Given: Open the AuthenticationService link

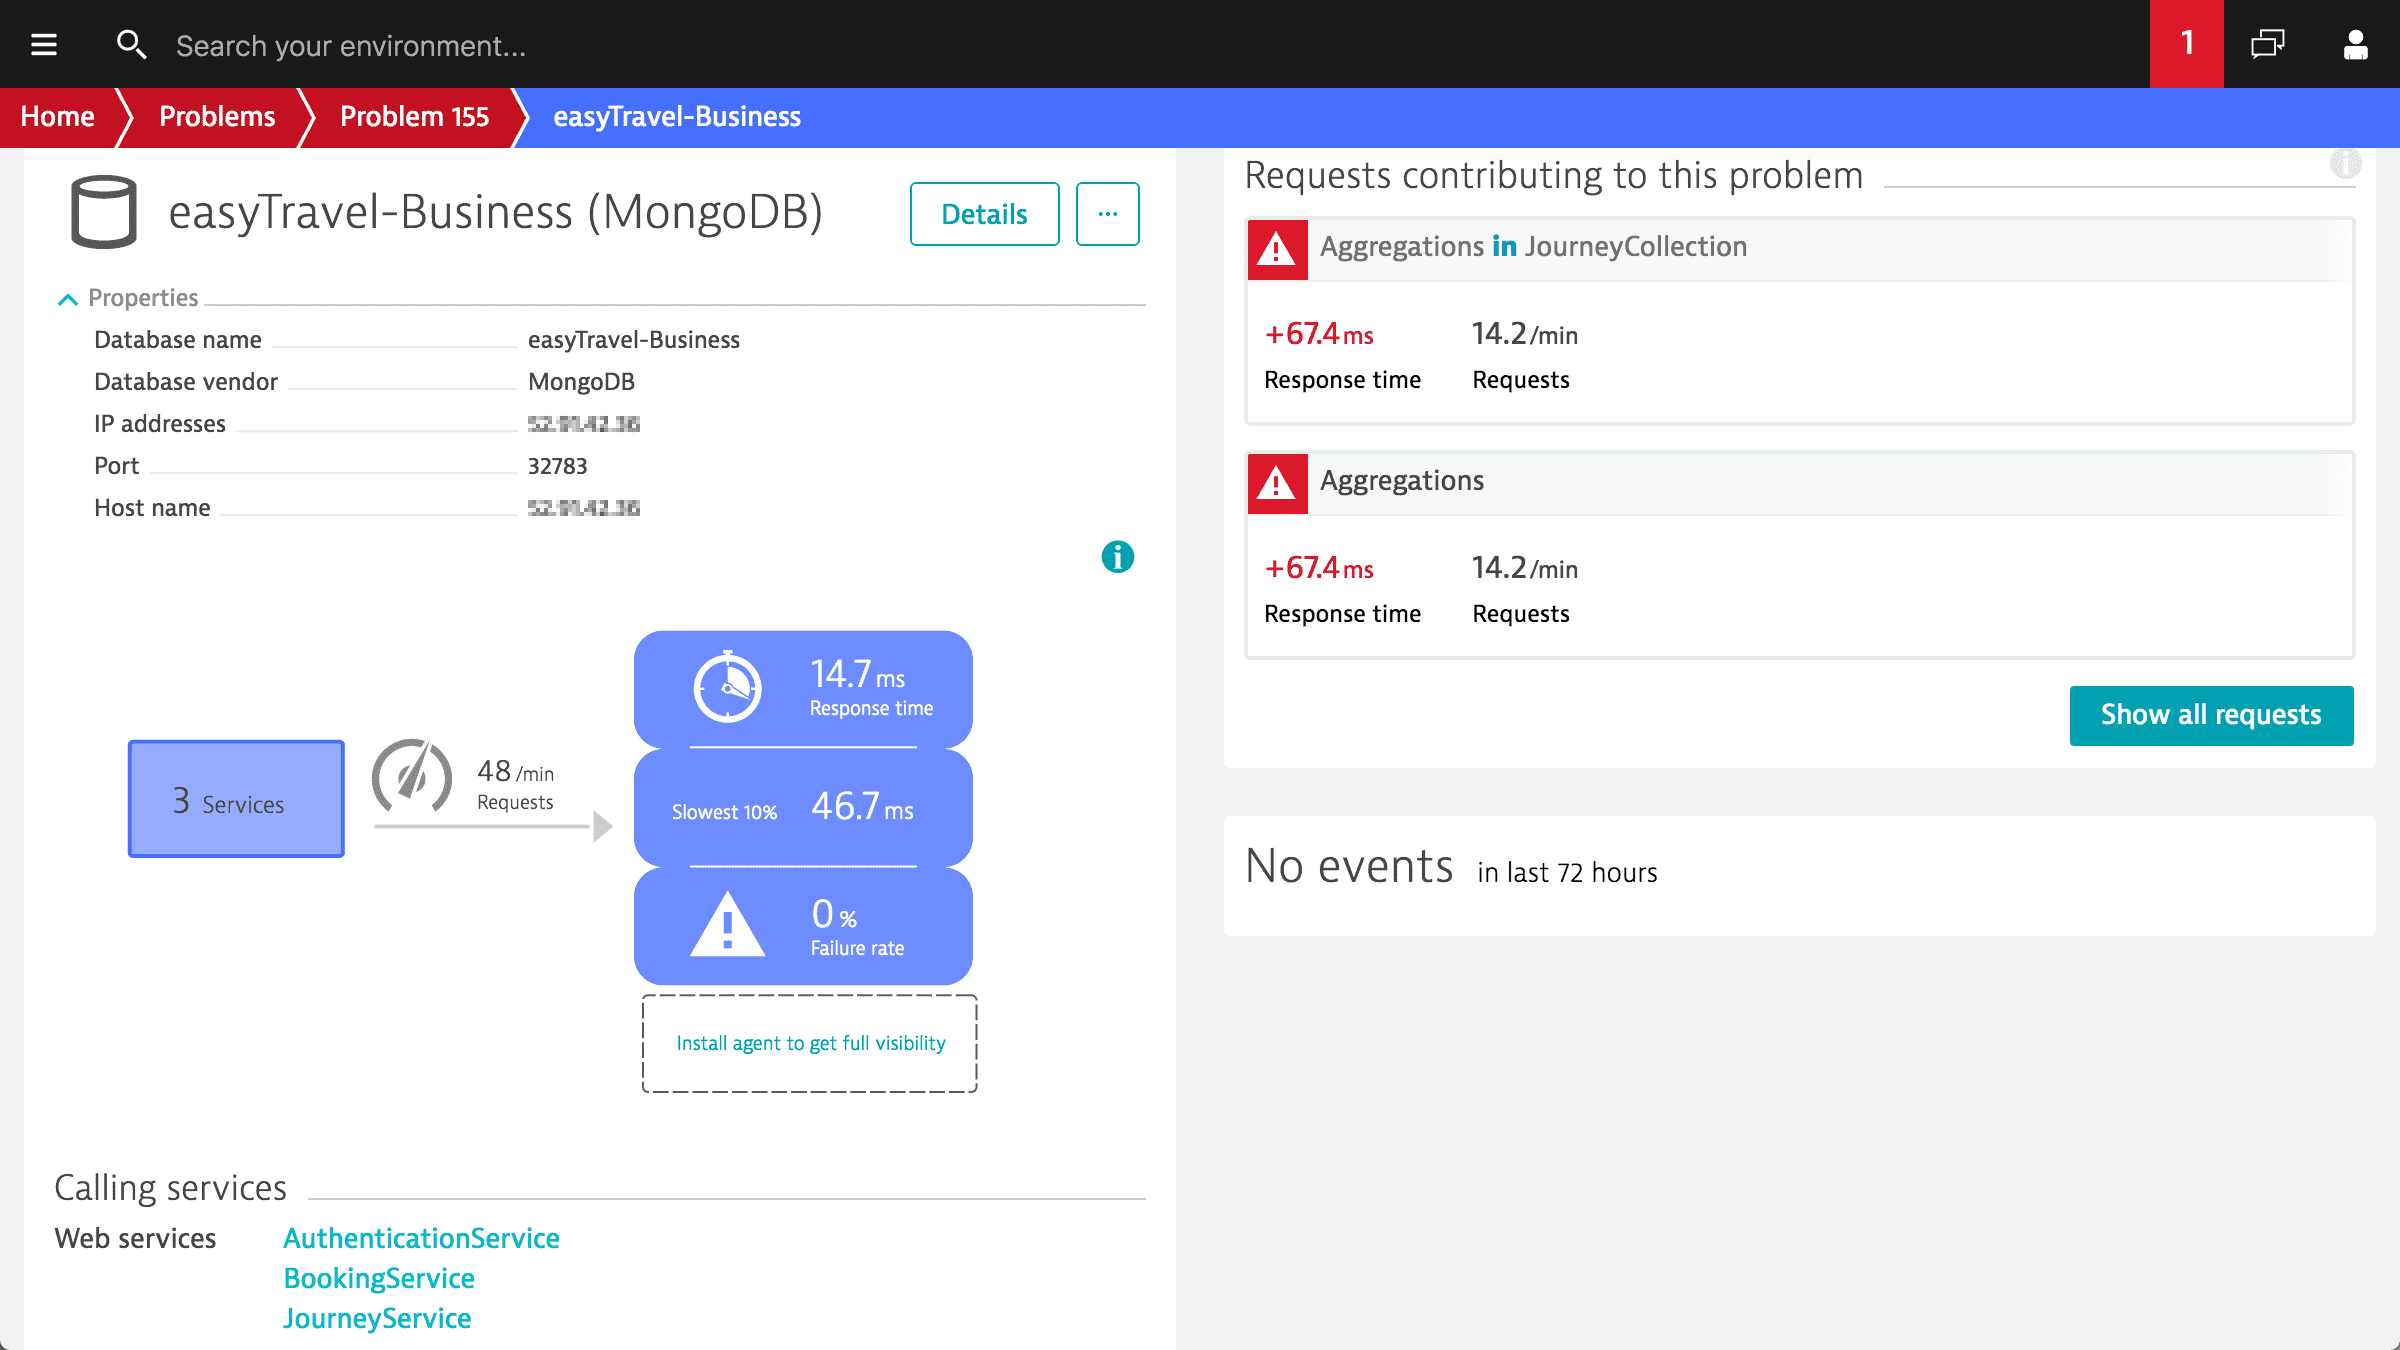Looking at the screenshot, I should point(421,1238).
